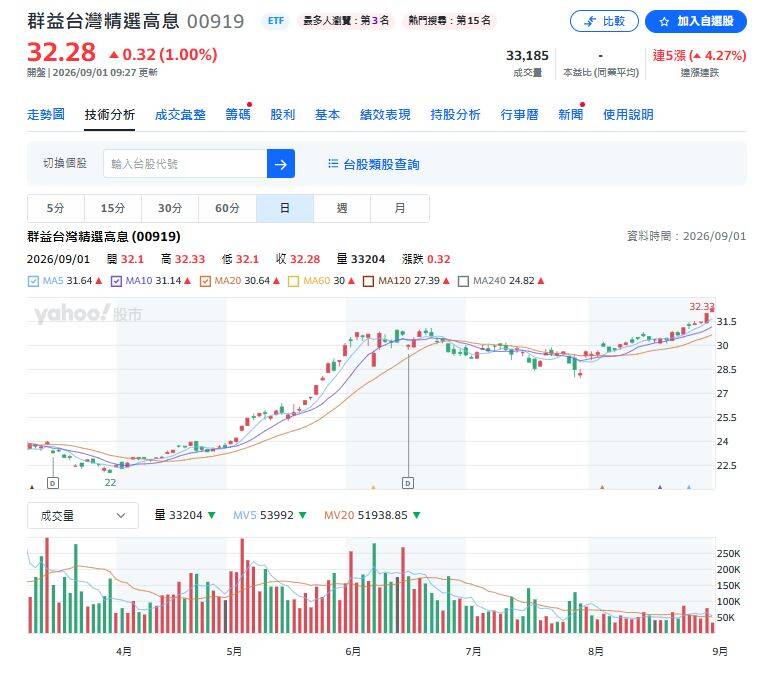Viewport: 765px width, 675px height.
Task: Click the 32.28 current price
Action: click(x=61, y=52)
